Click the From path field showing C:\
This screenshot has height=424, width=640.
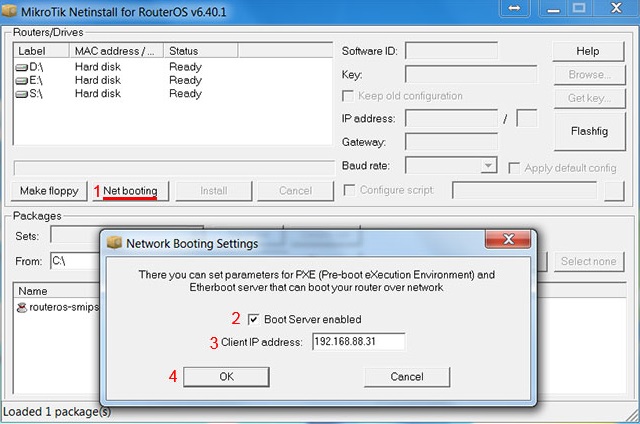coord(76,261)
